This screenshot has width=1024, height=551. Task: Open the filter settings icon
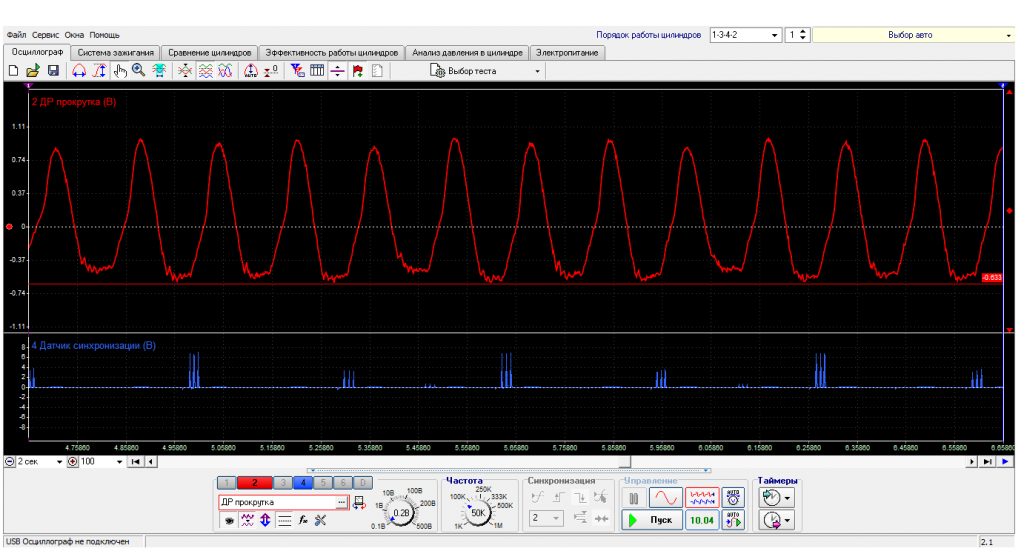coord(297,71)
